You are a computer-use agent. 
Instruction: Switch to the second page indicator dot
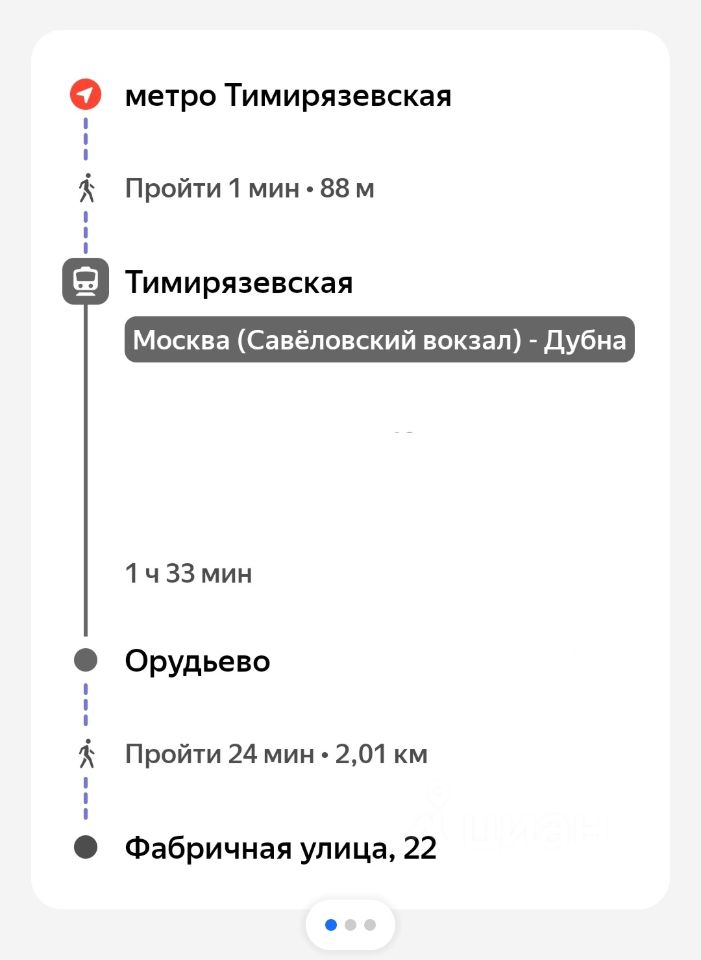click(350, 925)
